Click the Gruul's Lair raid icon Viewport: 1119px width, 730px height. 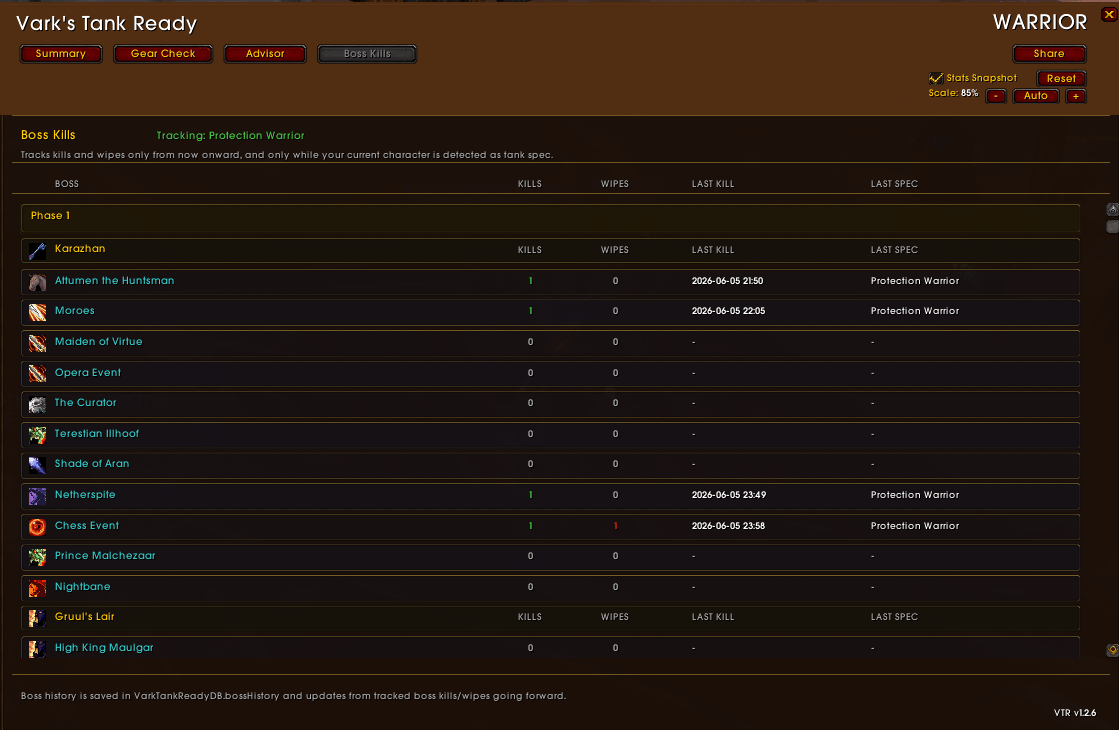point(37,618)
